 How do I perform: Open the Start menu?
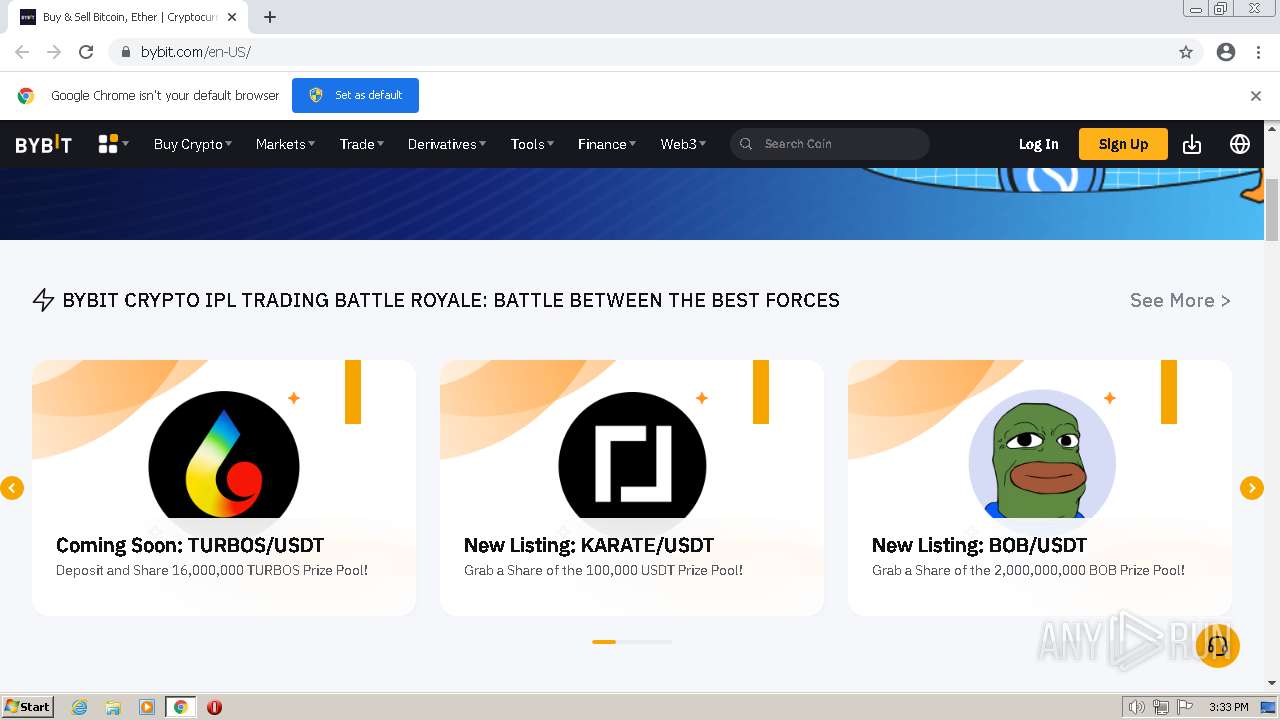click(27, 707)
